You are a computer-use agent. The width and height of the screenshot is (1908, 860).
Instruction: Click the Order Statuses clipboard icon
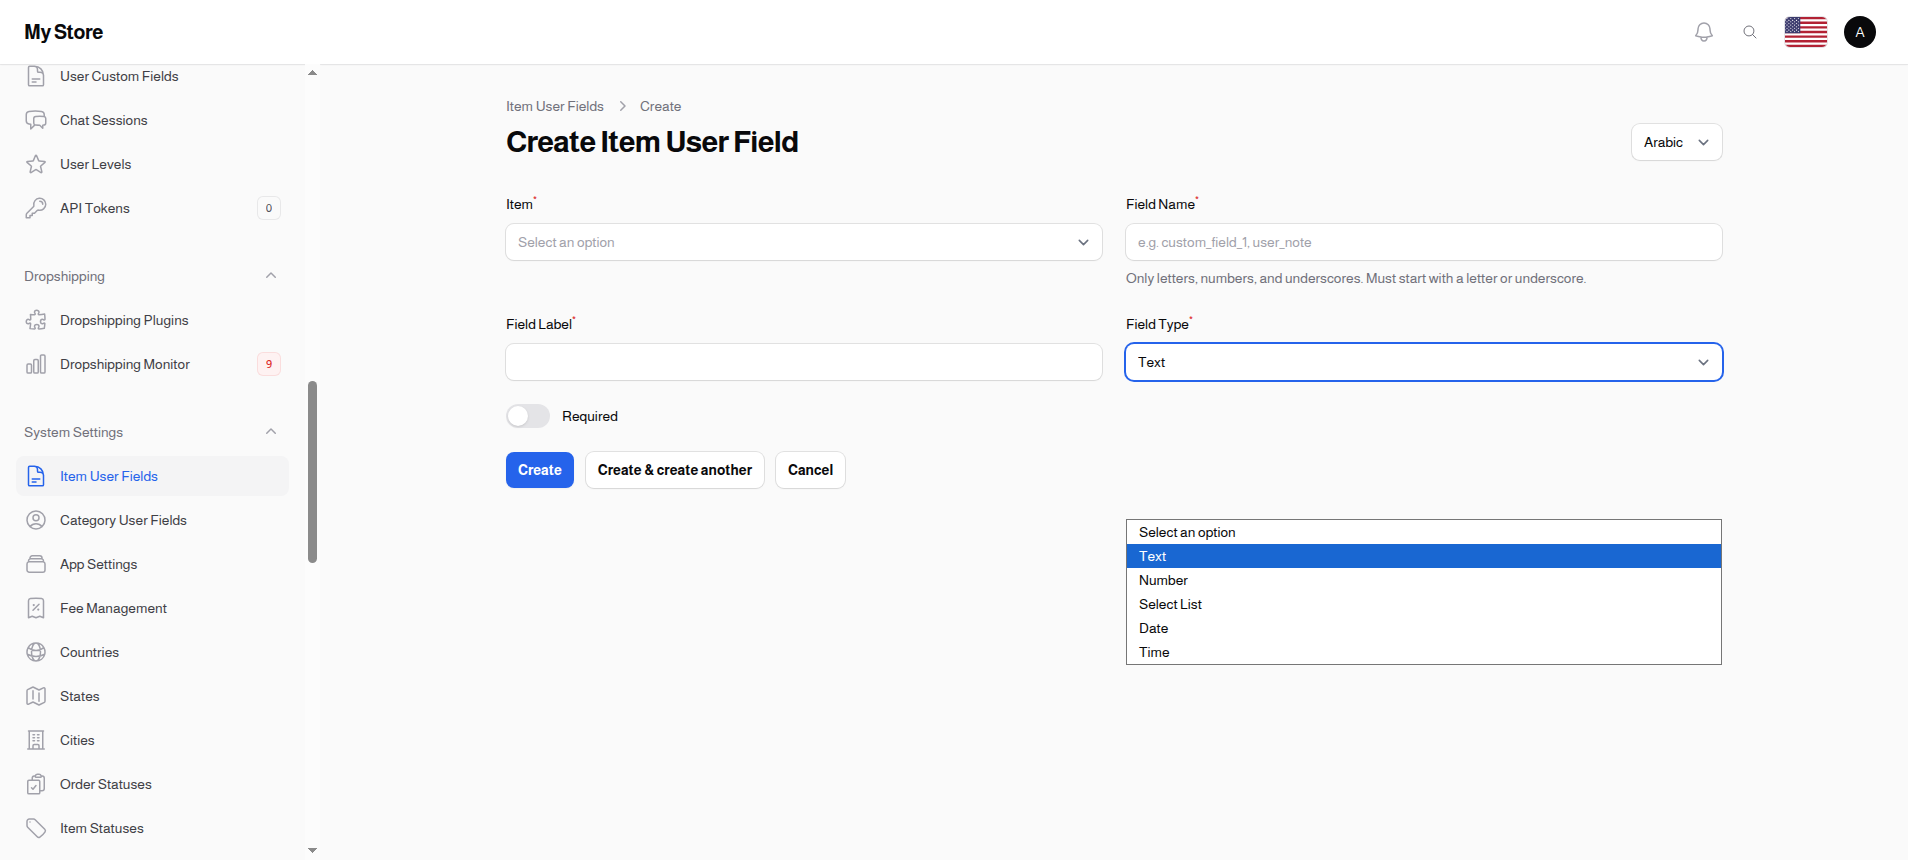click(36, 784)
